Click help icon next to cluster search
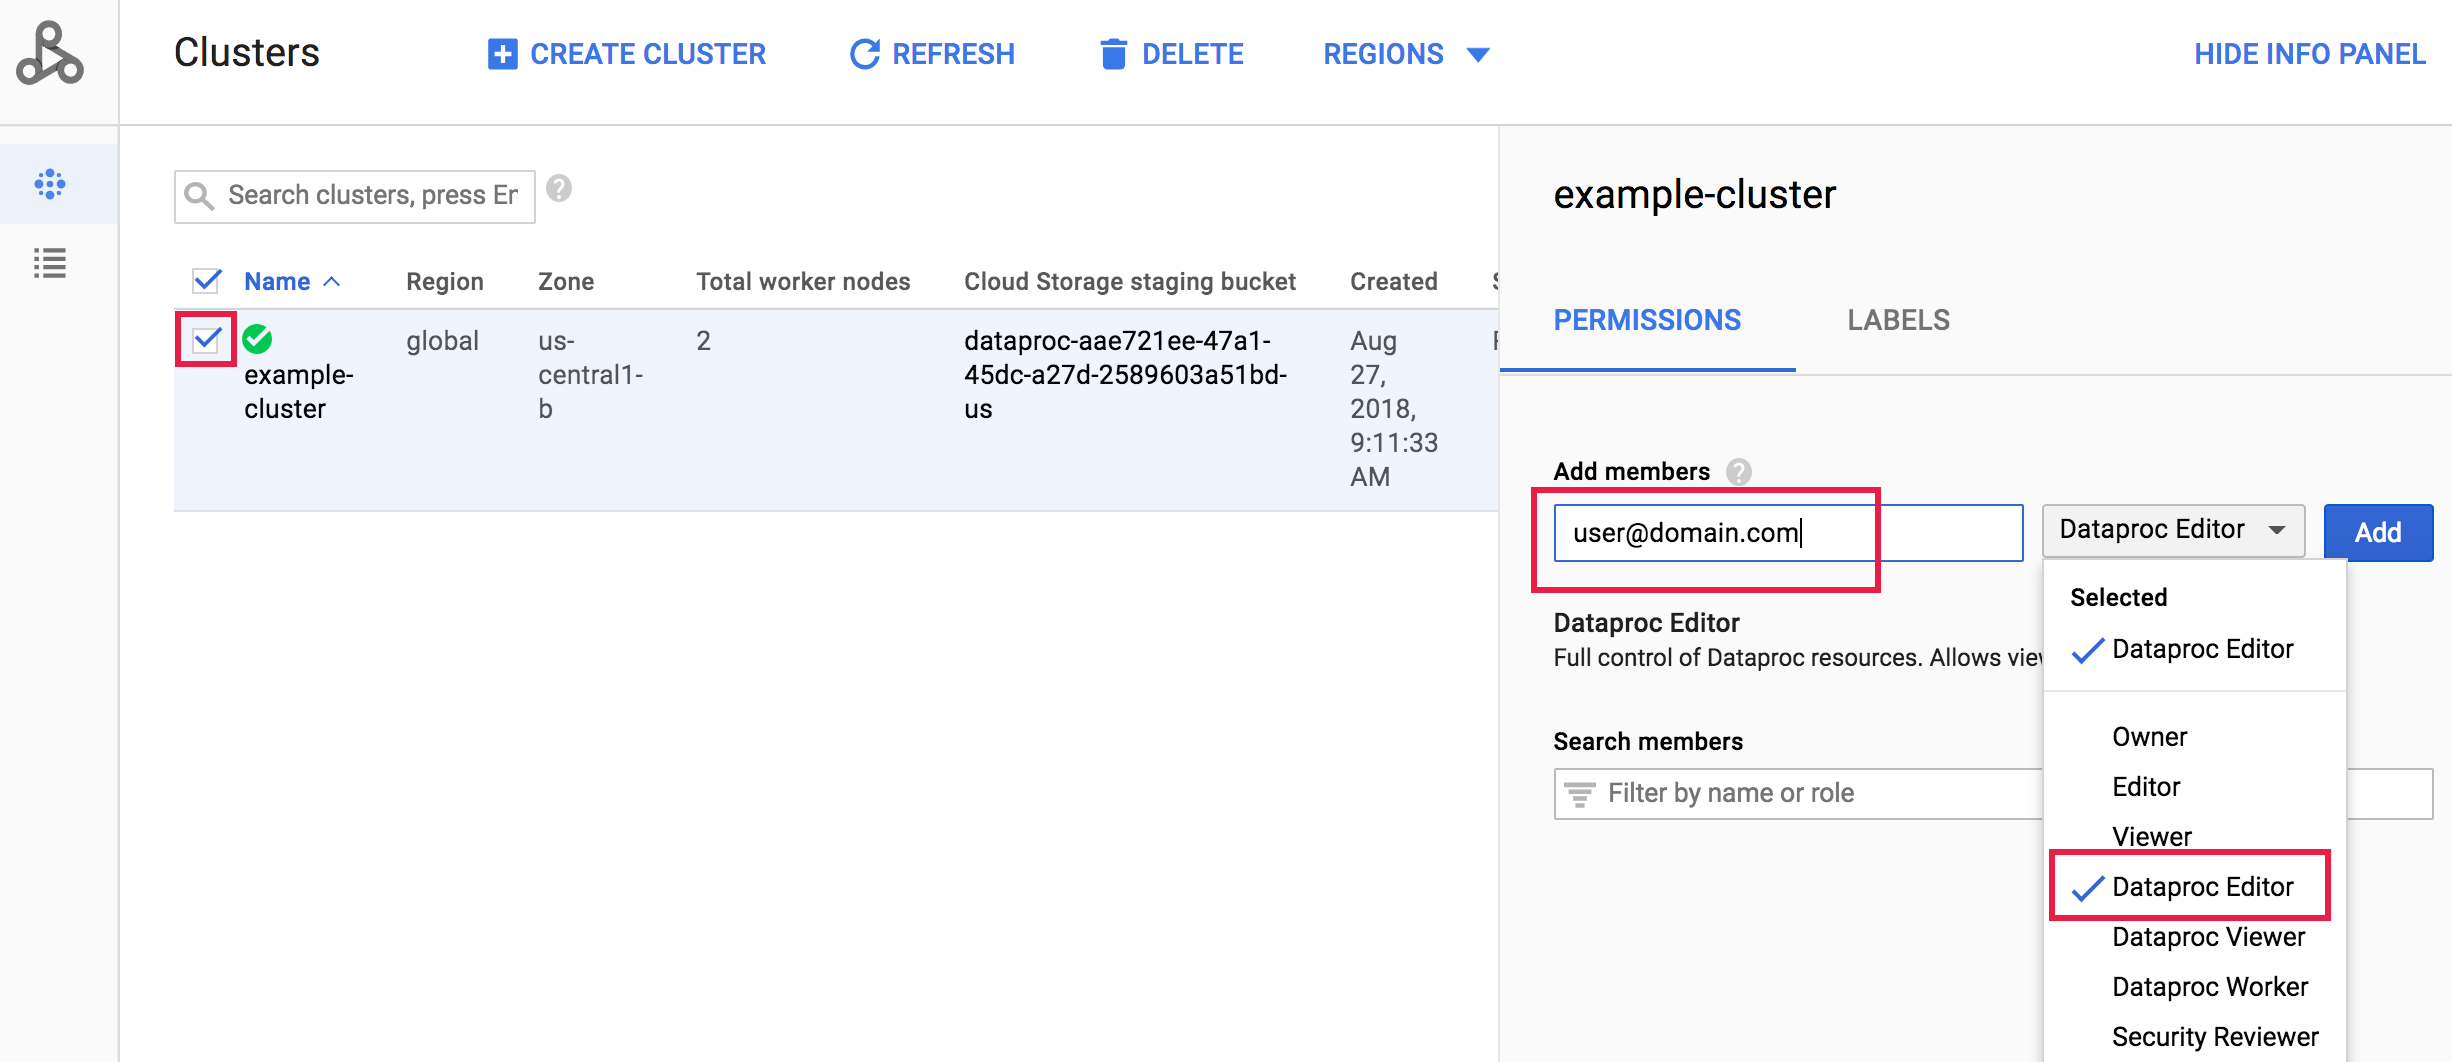Image resolution: width=2452 pixels, height=1062 pixels. [559, 188]
